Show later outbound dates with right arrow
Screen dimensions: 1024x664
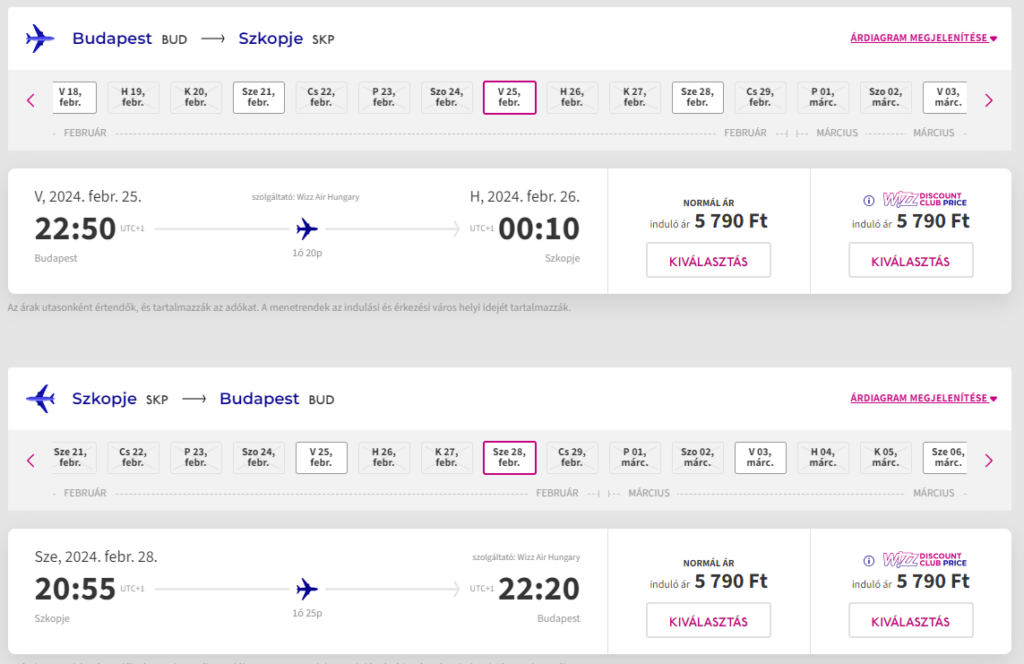point(989,100)
